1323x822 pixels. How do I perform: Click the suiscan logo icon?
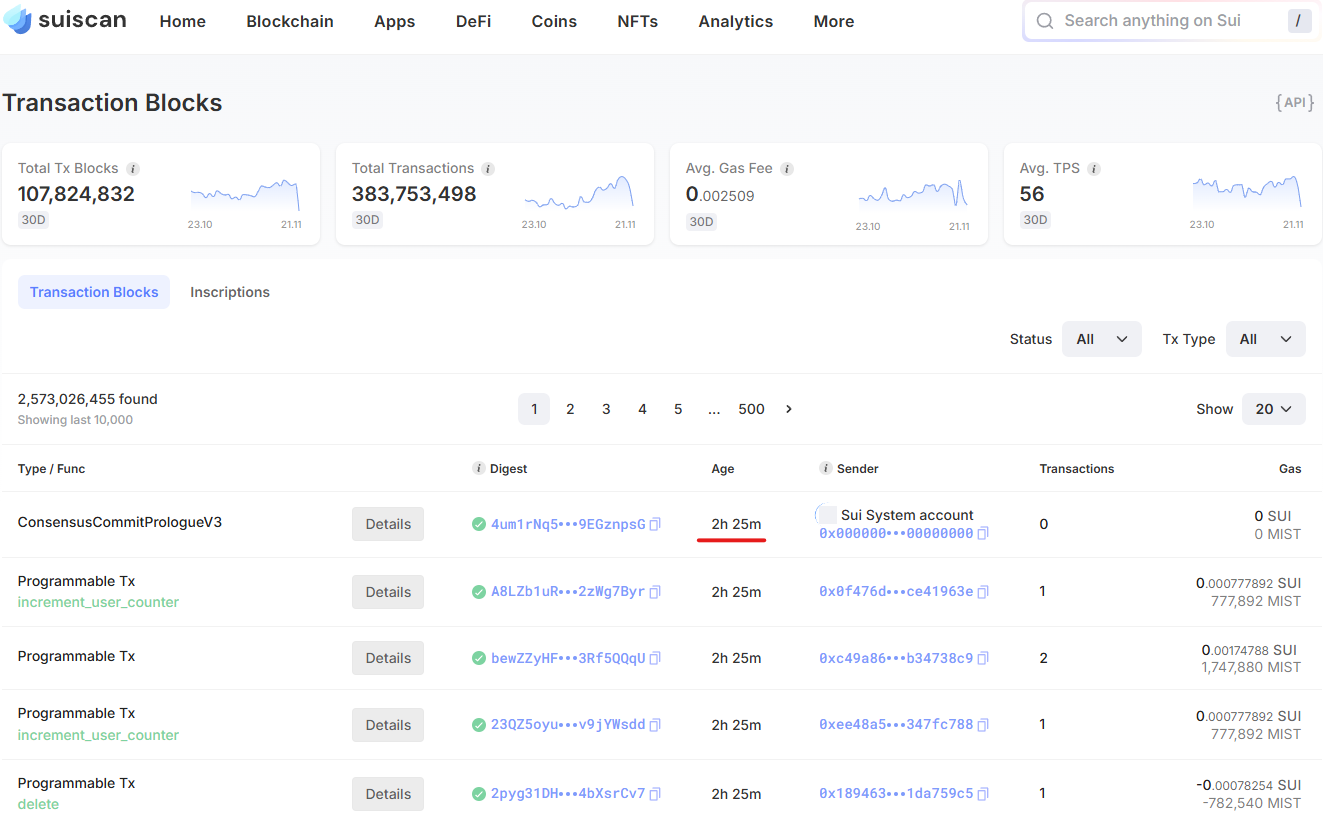tap(18, 19)
